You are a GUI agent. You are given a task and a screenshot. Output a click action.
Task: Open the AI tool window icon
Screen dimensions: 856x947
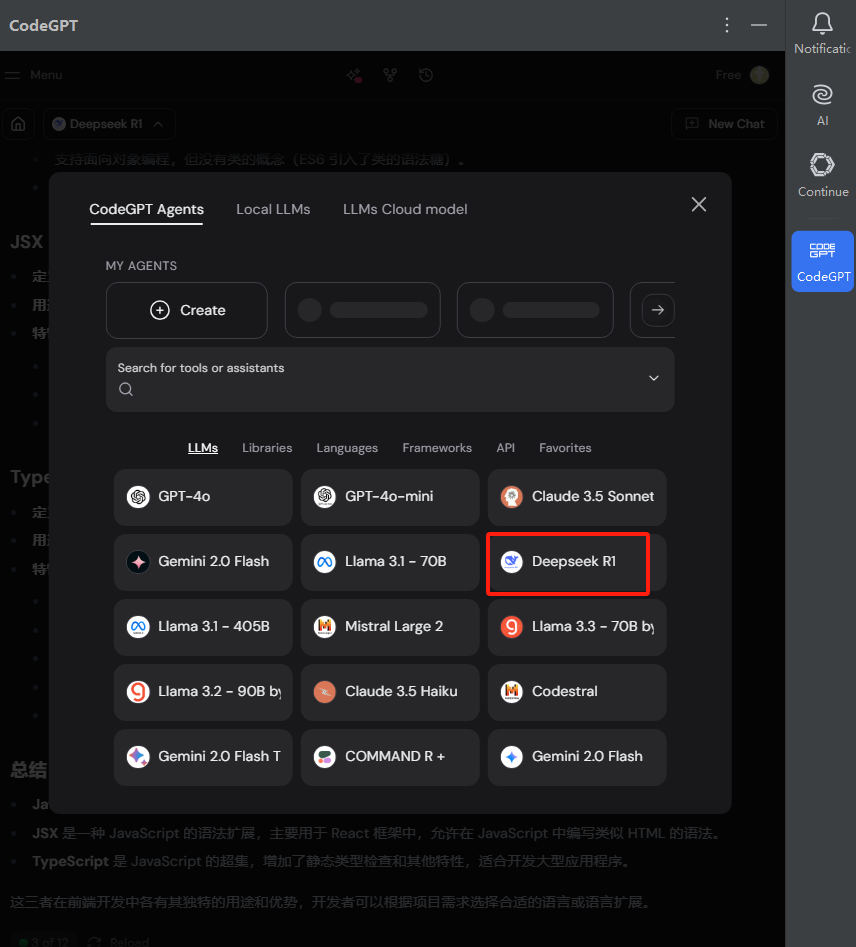pos(822,95)
